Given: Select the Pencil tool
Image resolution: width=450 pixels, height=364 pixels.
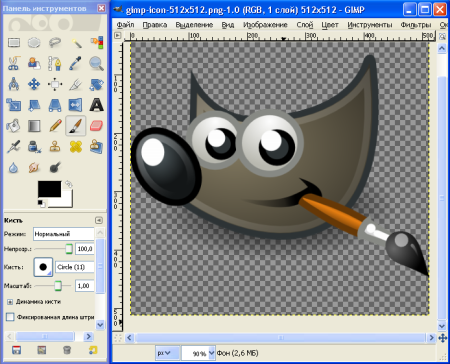Looking at the screenshot, I should (55, 126).
